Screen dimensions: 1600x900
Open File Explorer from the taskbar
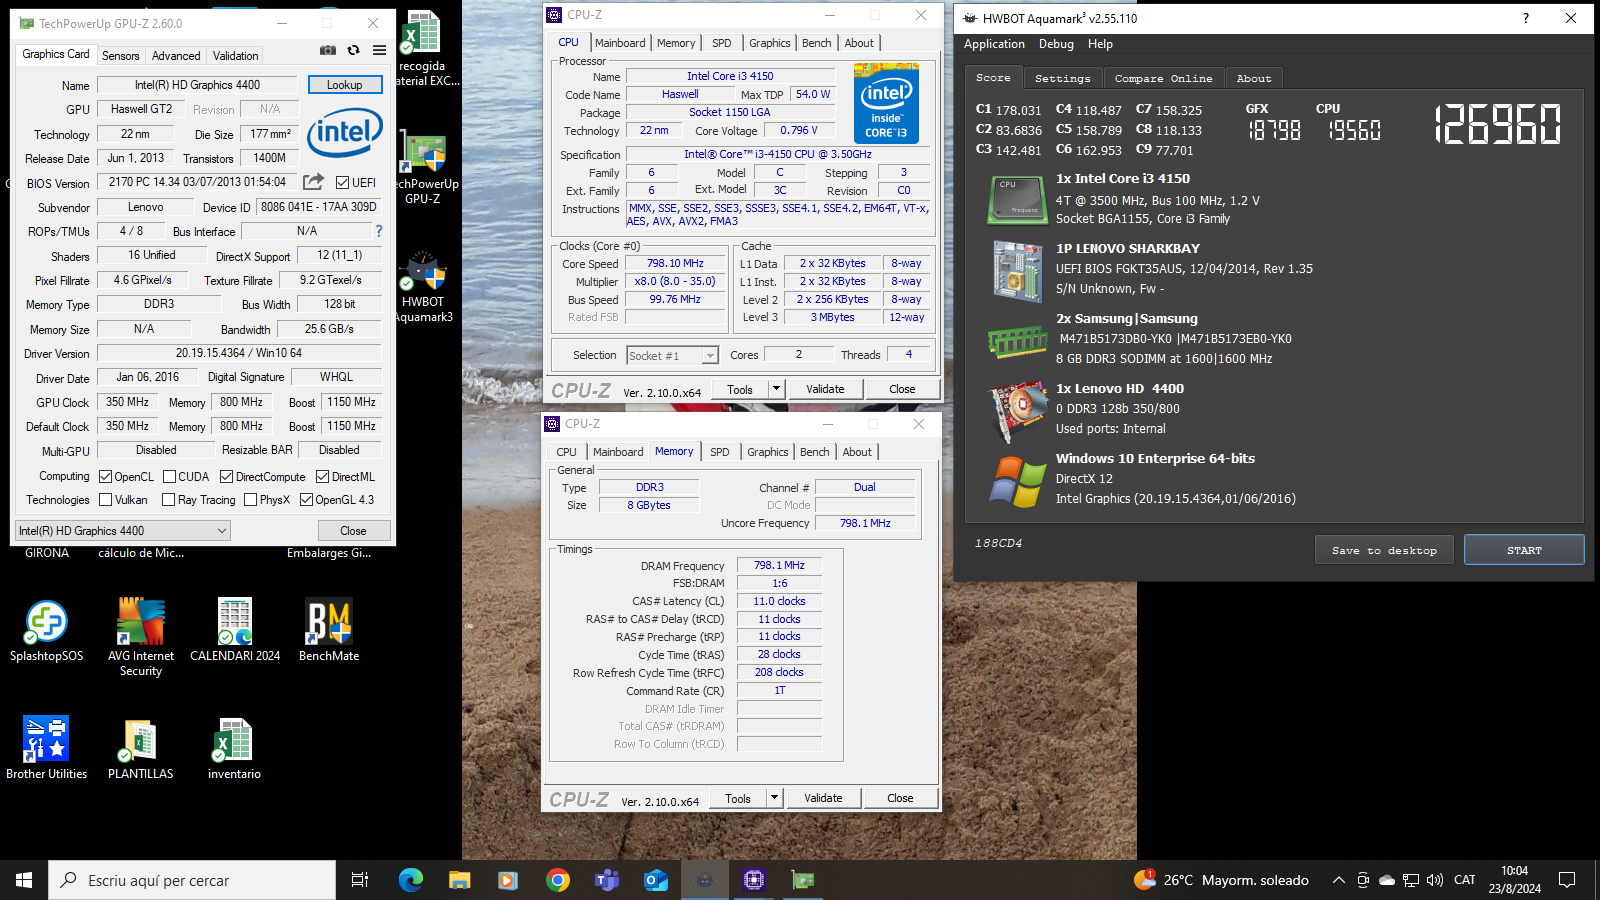coord(459,880)
